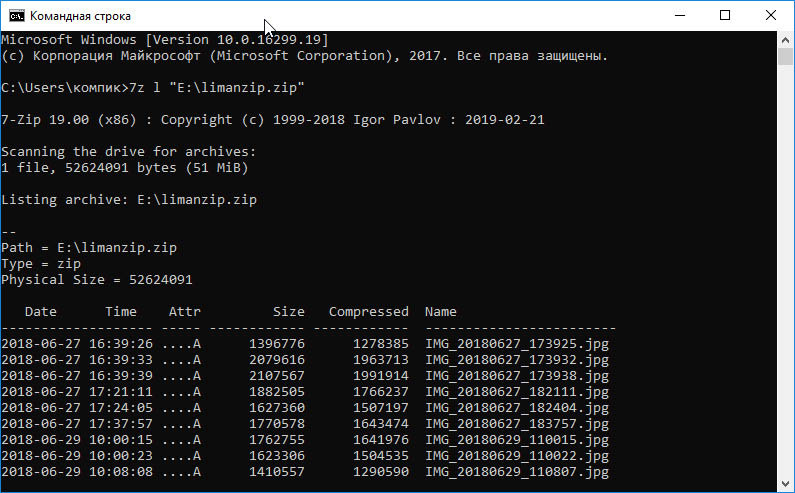This screenshot has width=795, height=493.
Task: Click the file name IMG_20180627_173925.jpg
Action: pyautogui.click(x=517, y=344)
